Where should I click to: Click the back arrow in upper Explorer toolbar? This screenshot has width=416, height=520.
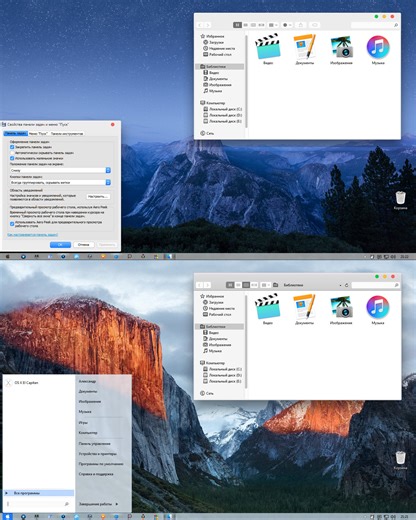click(x=200, y=25)
